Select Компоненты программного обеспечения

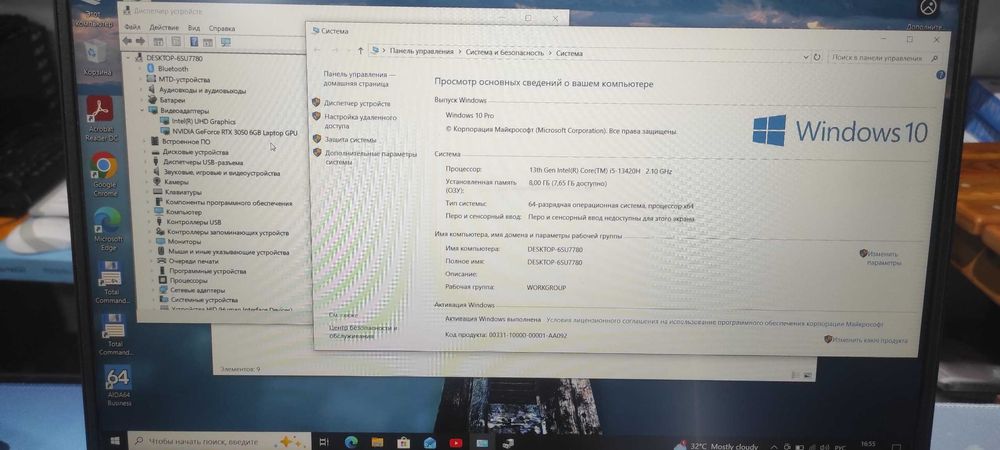[x=229, y=203]
